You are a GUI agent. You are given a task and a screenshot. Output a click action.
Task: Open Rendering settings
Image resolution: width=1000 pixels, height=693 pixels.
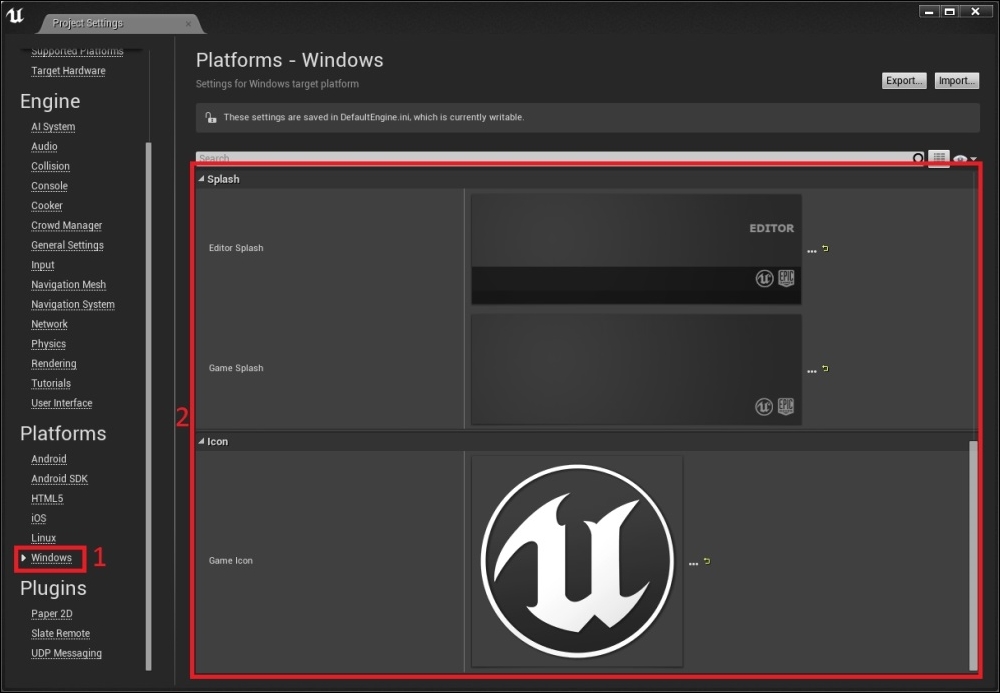[x=54, y=364]
